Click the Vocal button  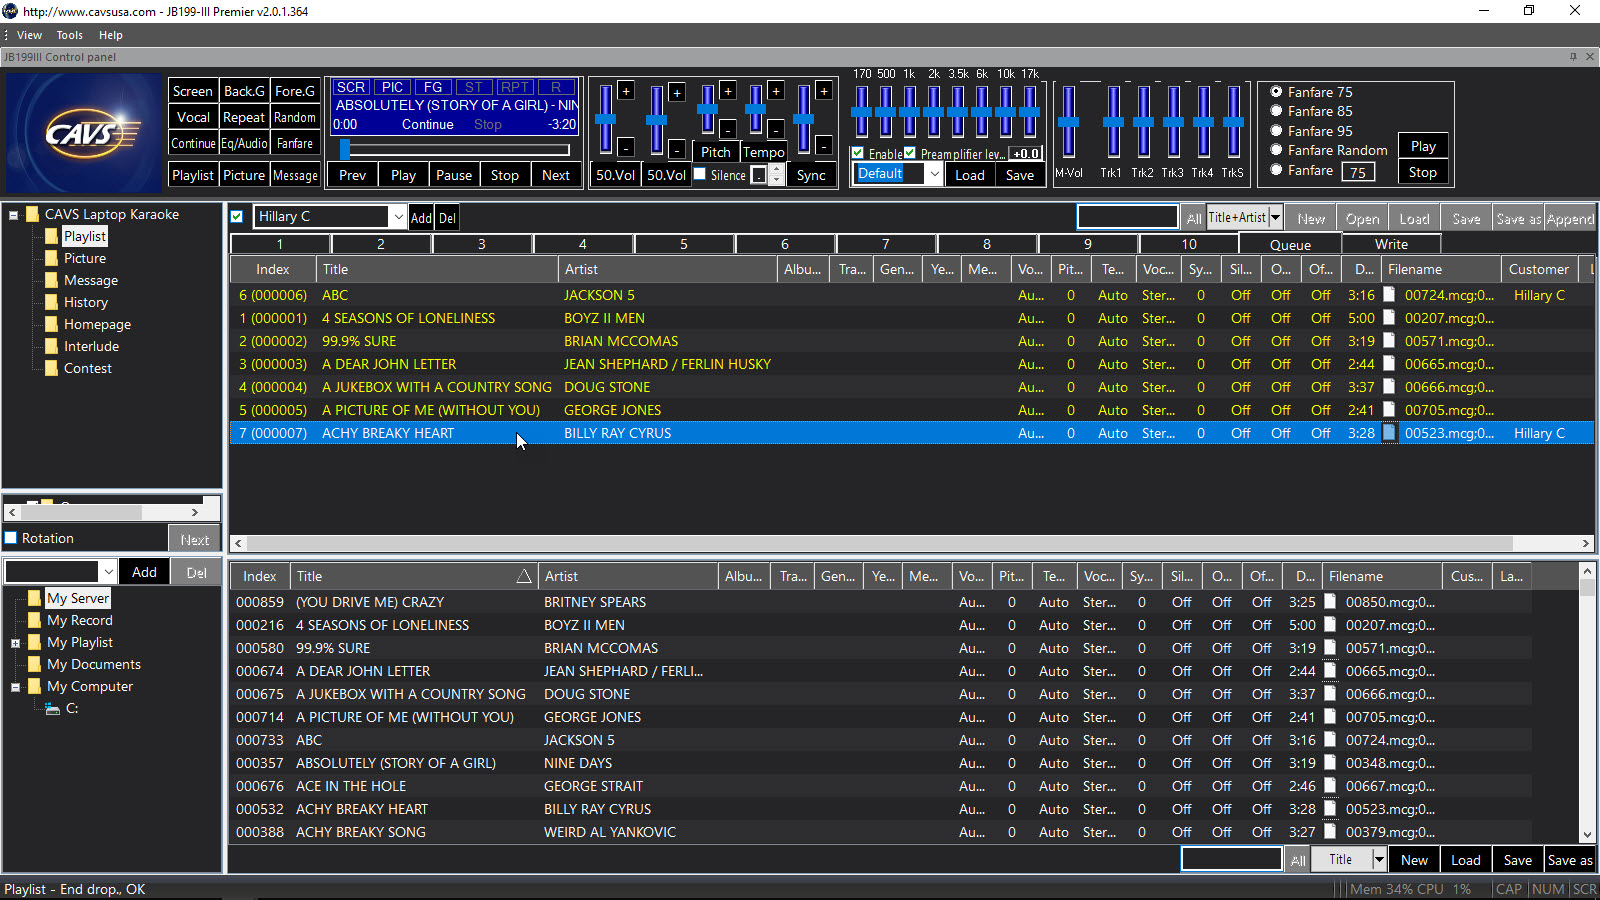pyautogui.click(x=193, y=117)
